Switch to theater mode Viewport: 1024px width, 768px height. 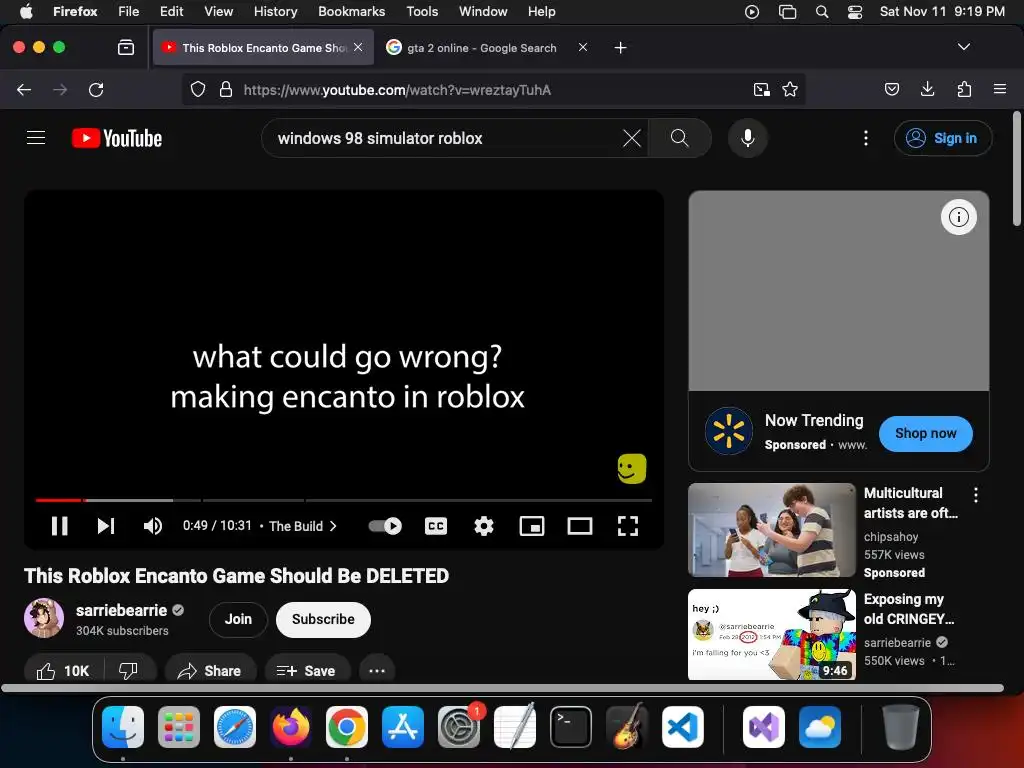coord(580,526)
